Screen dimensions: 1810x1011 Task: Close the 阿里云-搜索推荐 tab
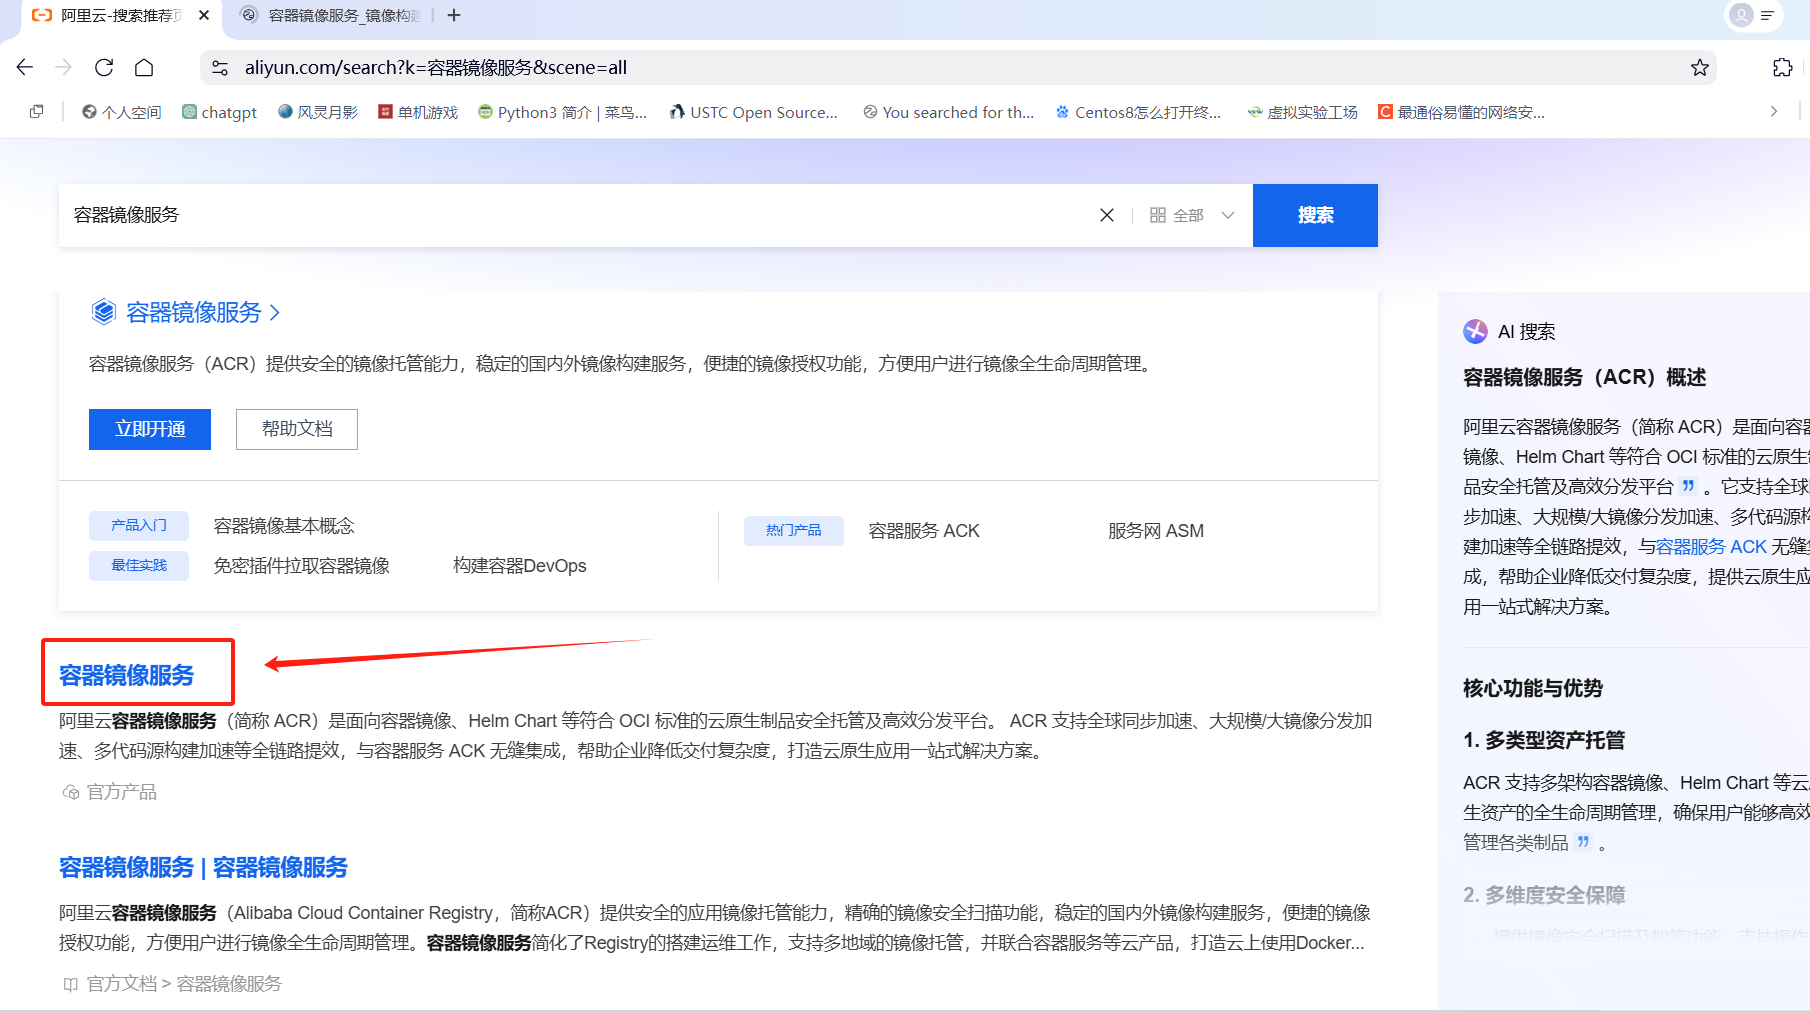[x=204, y=15]
